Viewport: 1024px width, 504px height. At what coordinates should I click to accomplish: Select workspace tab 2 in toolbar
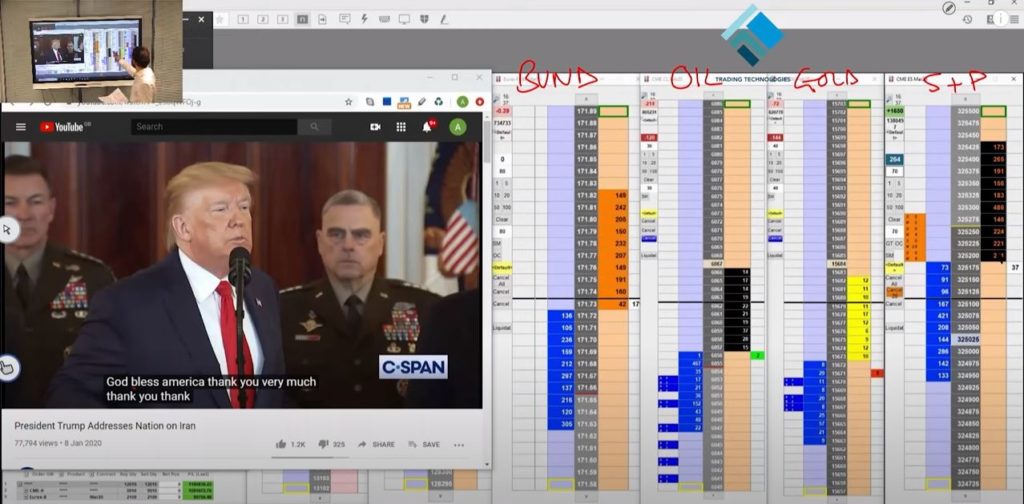pos(262,19)
